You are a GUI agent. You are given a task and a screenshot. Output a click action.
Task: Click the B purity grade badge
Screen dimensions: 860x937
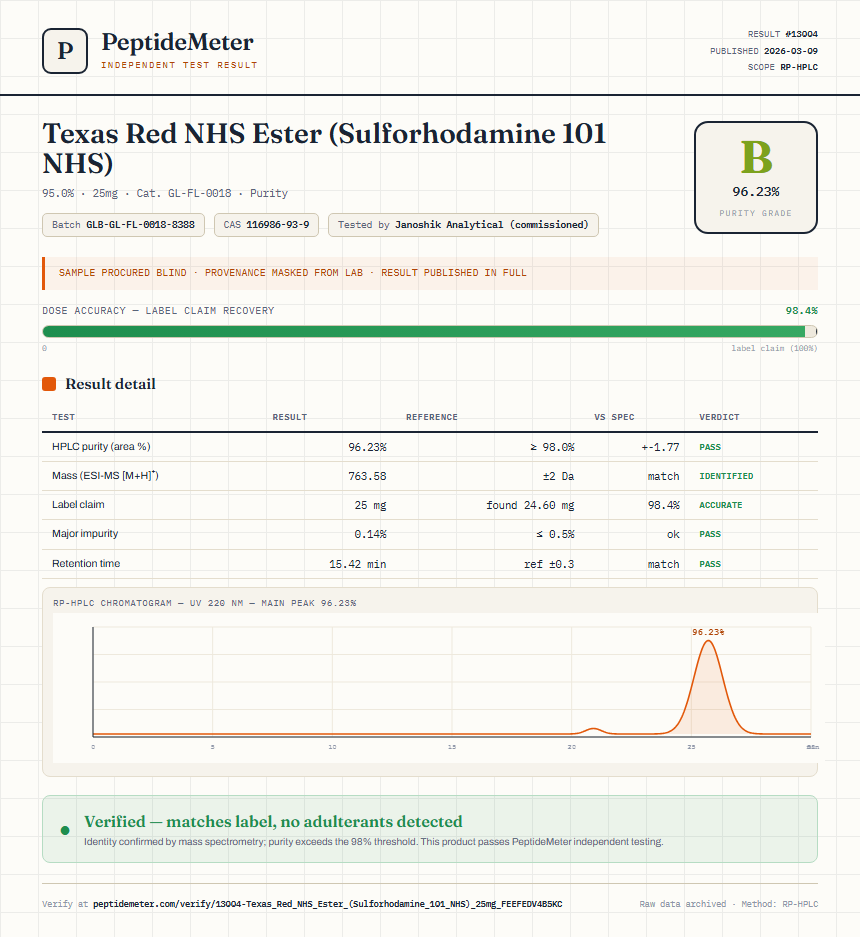755,177
